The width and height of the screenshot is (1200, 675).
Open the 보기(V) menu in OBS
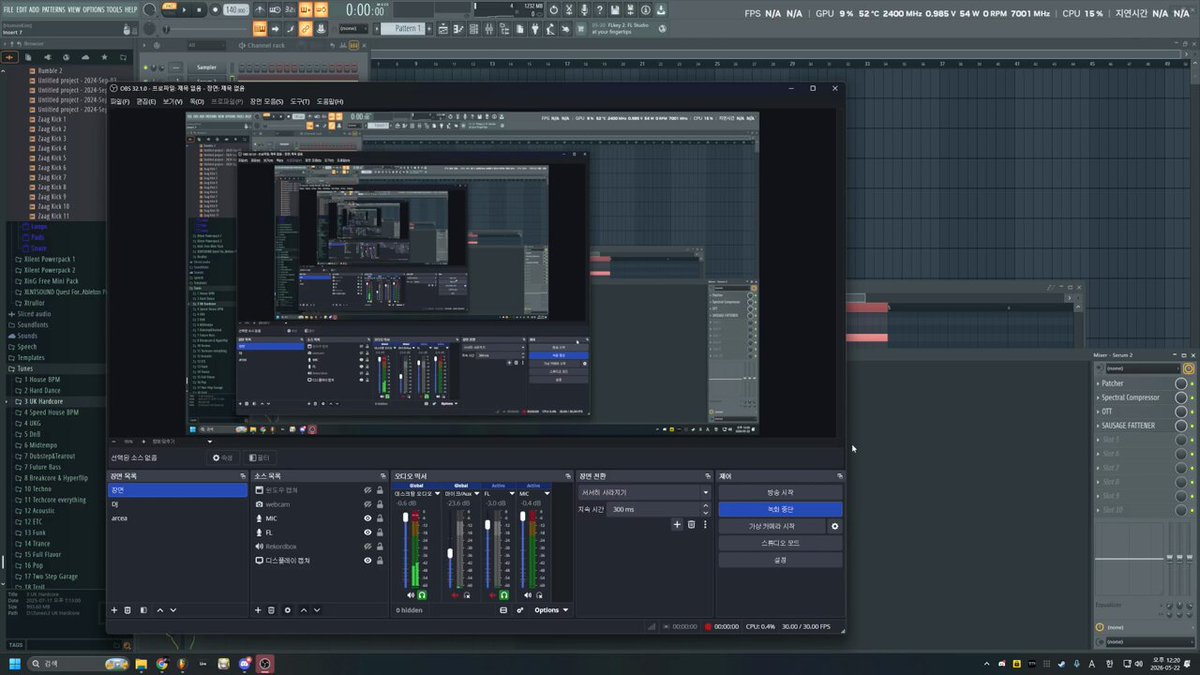point(172,102)
